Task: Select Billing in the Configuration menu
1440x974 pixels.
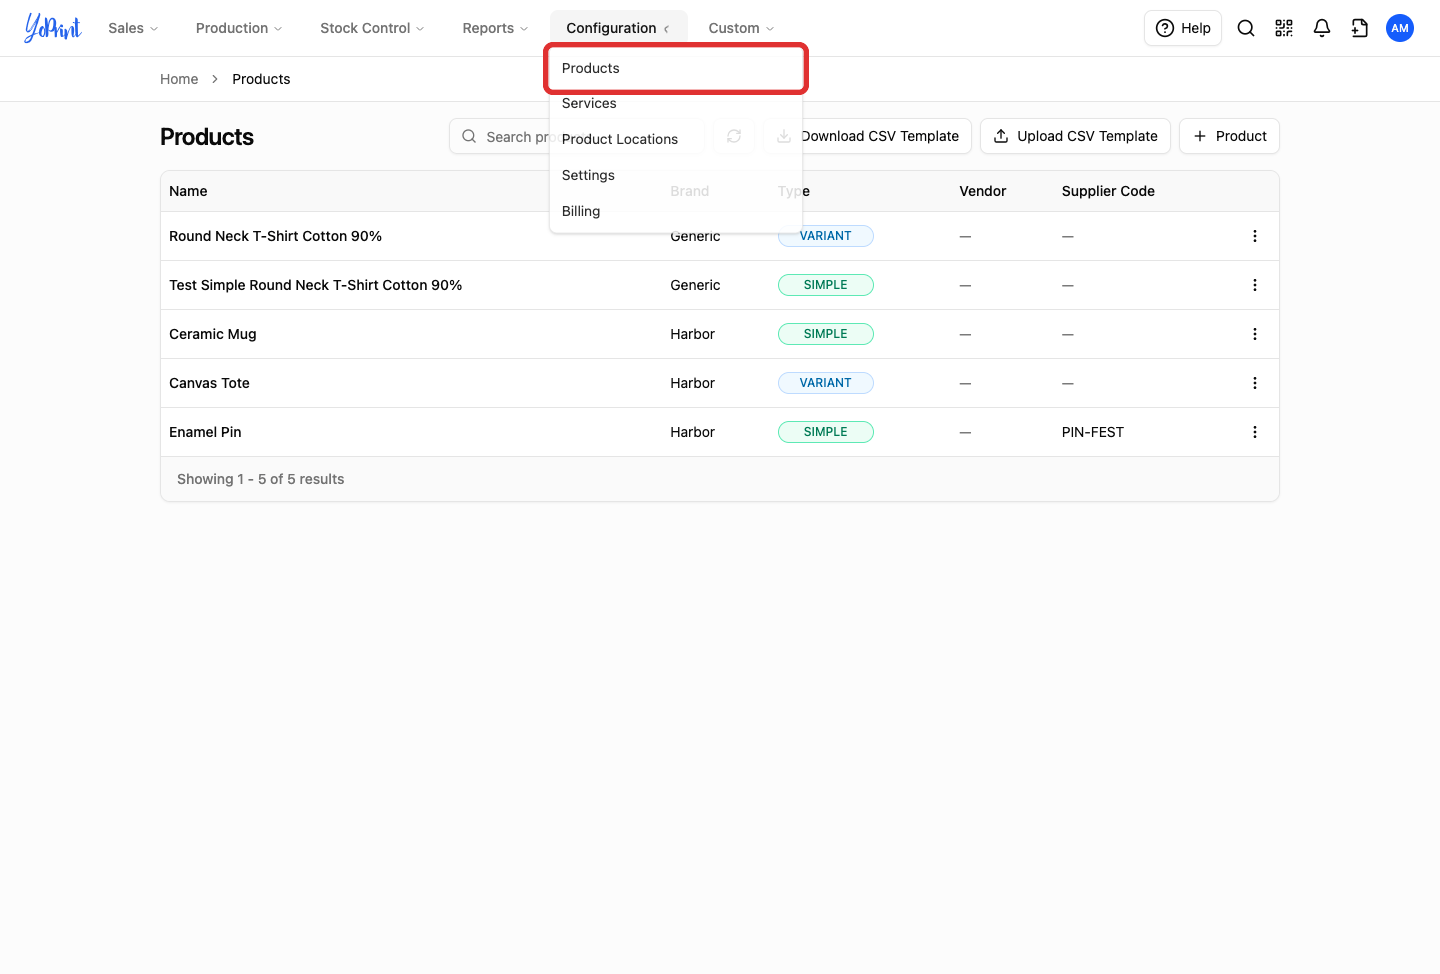Action: click(x=676, y=211)
